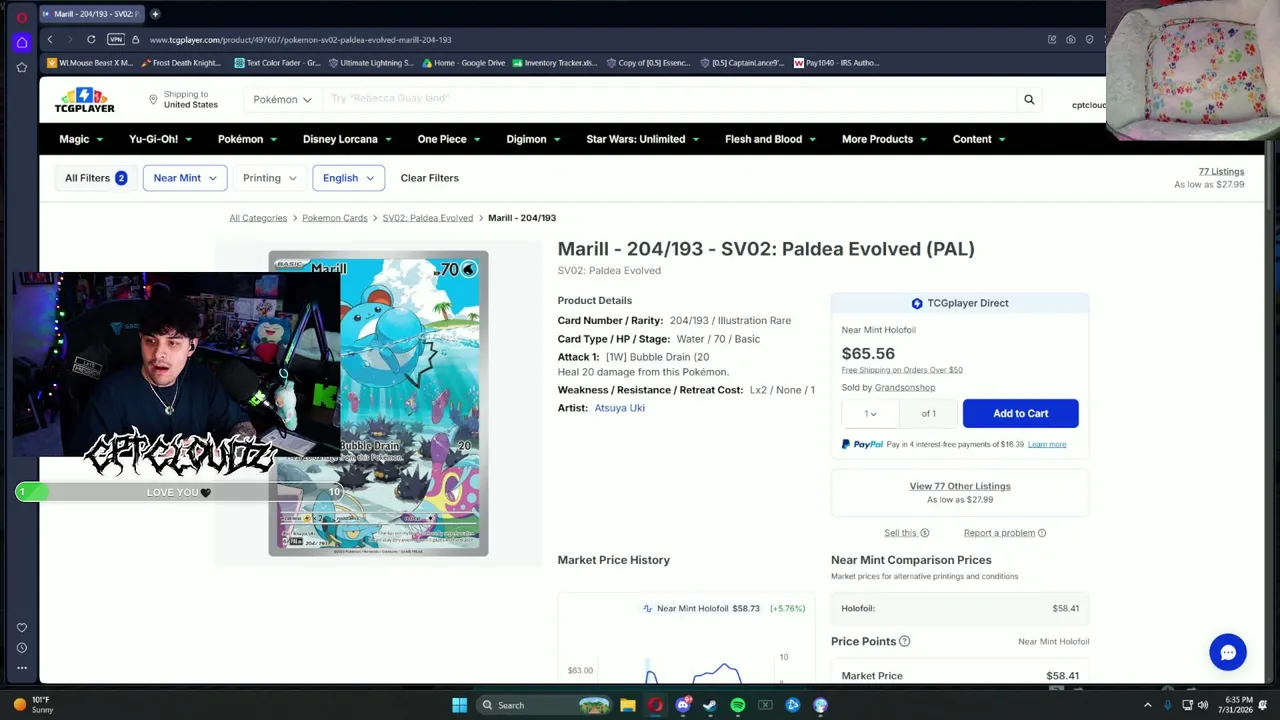Viewport: 1280px width, 720px height.
Task: Open the Text Color Fader bookmark
Action: [277, 63]
